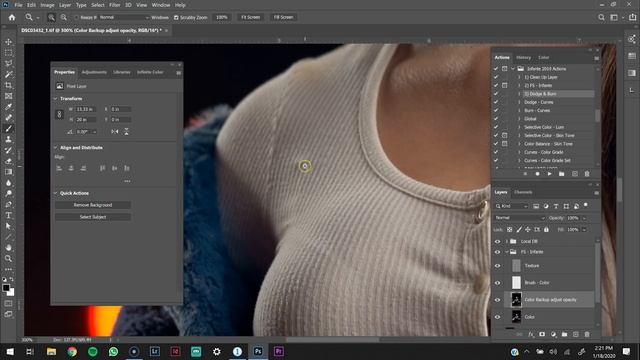This screenshot has height=360, width=640.
Task: Add layer mask icon in Layers panel
Action: tap(542, 334)
